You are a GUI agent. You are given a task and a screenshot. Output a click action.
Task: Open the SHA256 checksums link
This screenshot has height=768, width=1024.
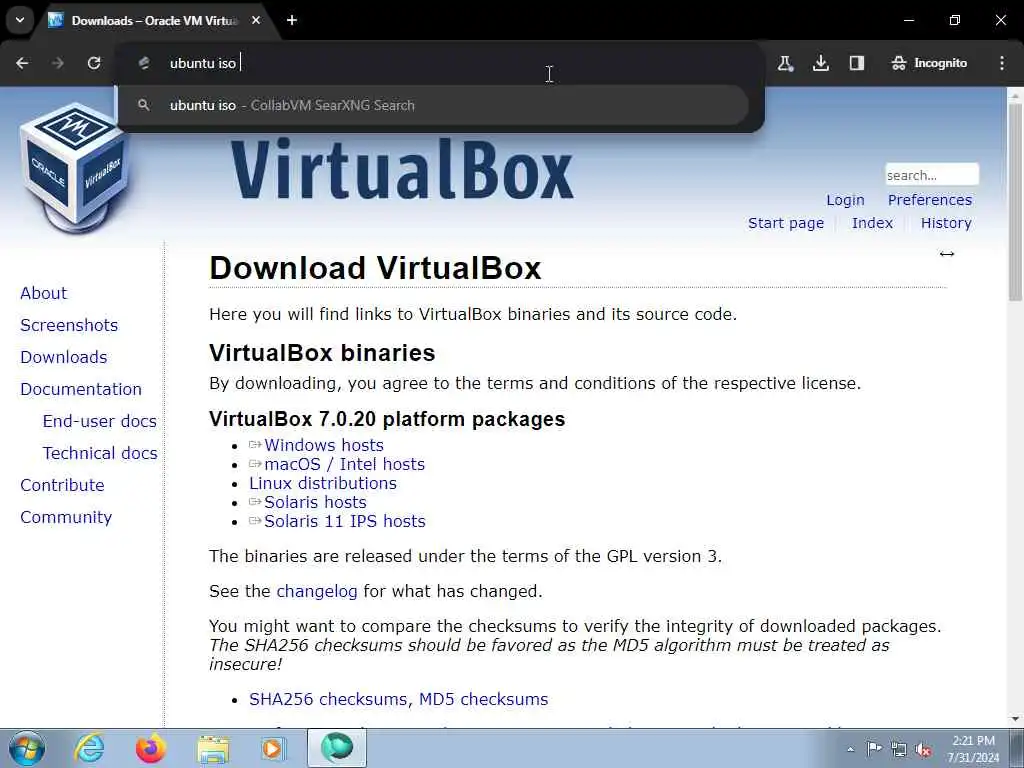tap(329, 699)
